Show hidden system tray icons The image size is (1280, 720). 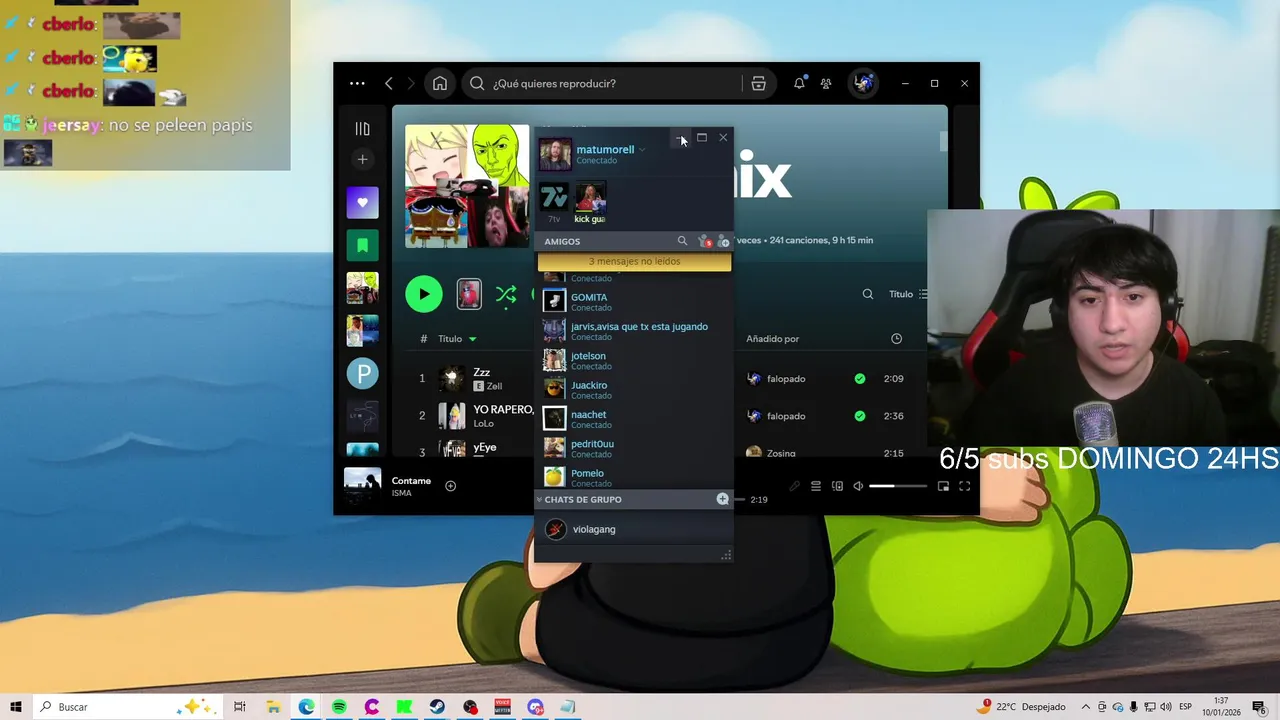[1086, 707]
